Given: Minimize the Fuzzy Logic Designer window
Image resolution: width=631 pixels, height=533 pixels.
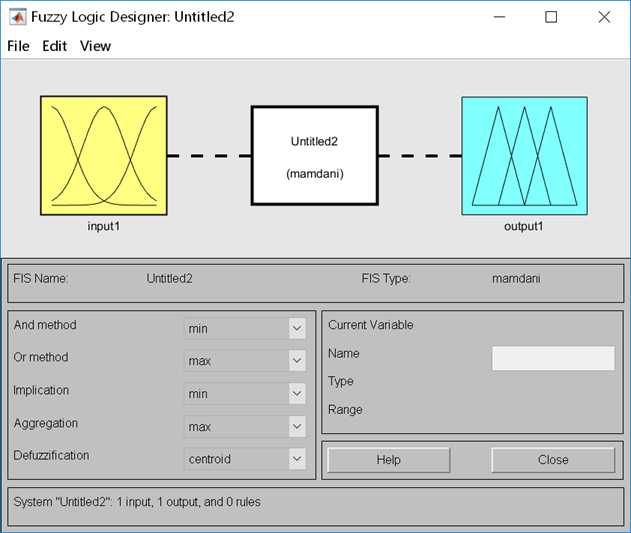Looking at the screenshot, I should (499, 17).
